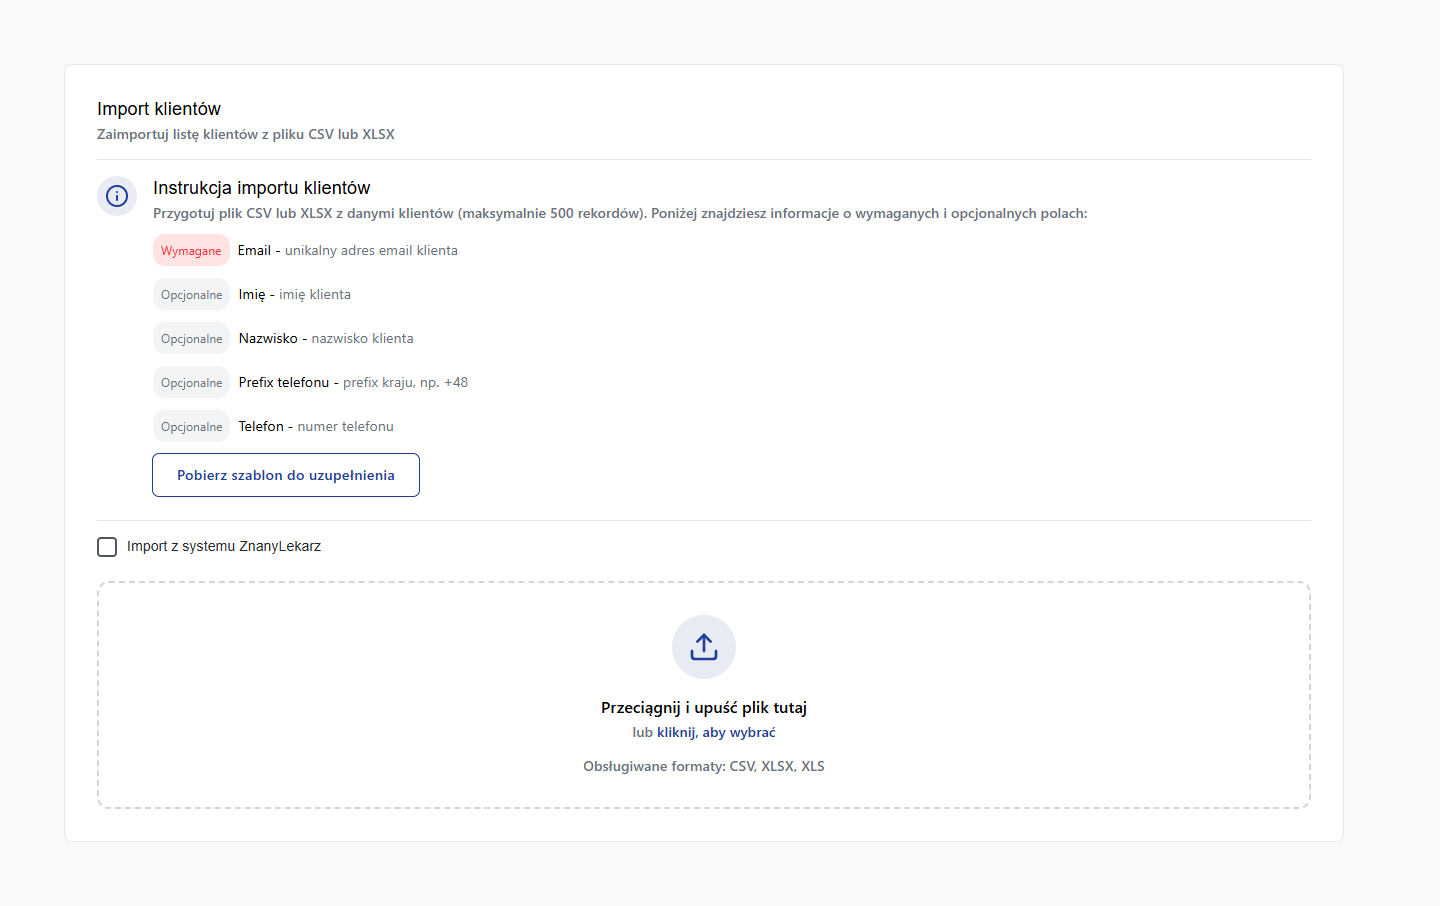This screenshot has width=1440, height=906.
Task: Click the Przygotuj plik CSV lub XLSX paragraph
Action: point(620,213)
